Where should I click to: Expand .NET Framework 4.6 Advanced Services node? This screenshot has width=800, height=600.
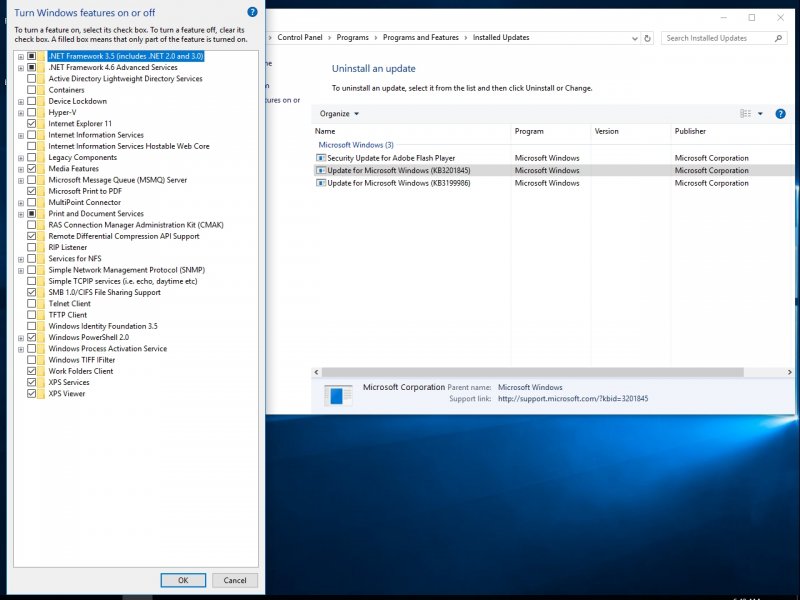coord(21,68)
